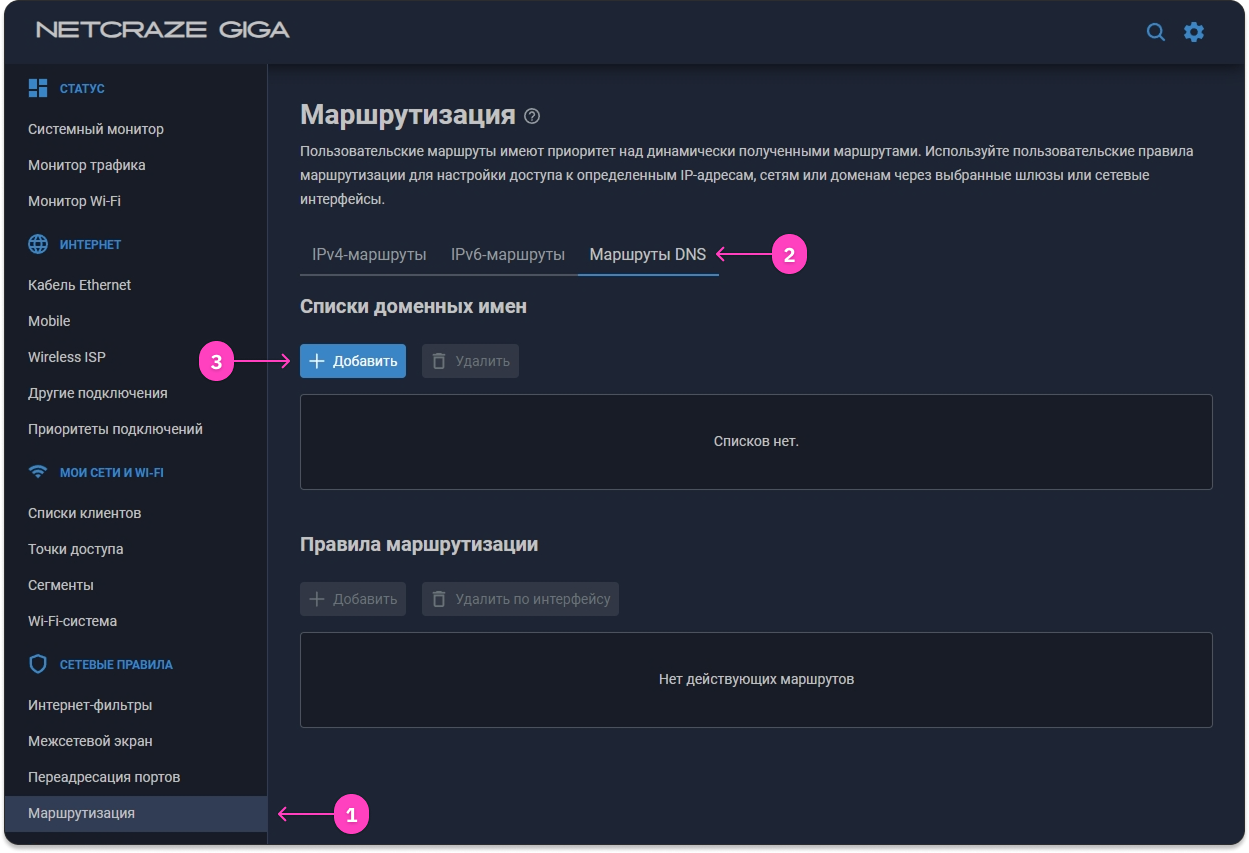This screenshot has width=1249, height=853.
Task: Click the Статус dashboard icon
Action: pos(38,88)
